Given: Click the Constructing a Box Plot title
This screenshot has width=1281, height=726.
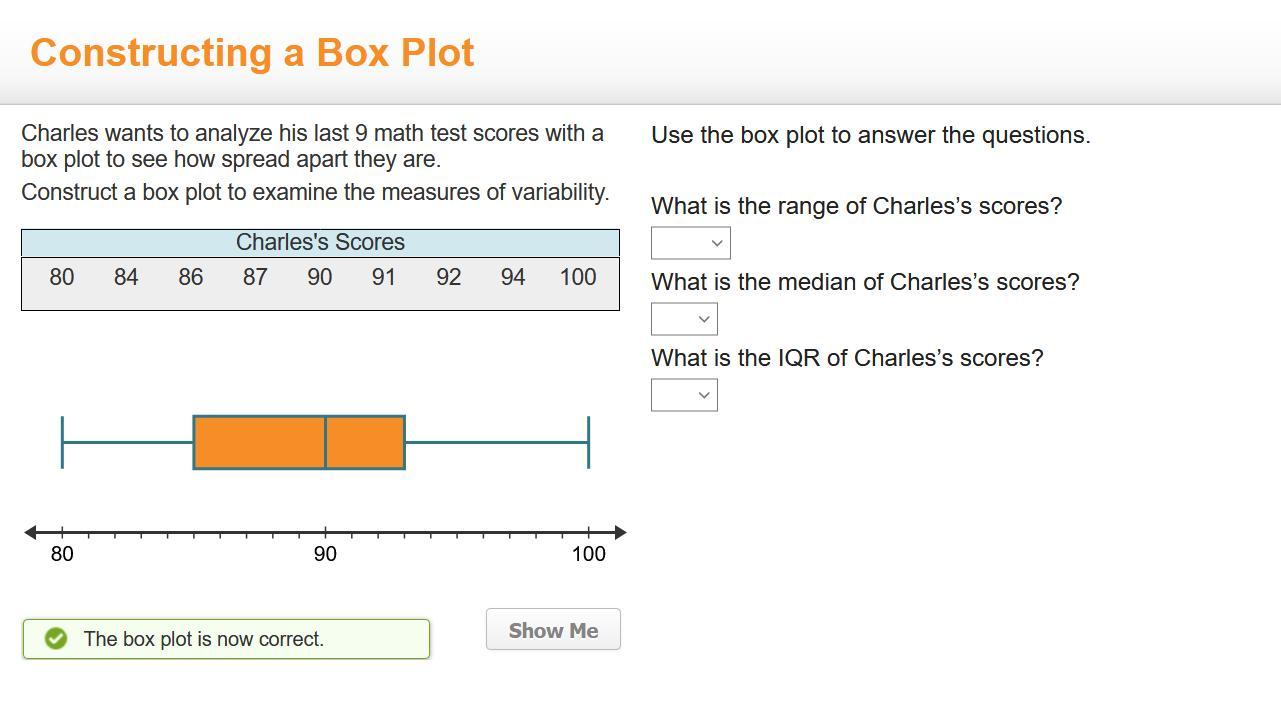Looking at the screenshot, I should click(x=252, y=53).
